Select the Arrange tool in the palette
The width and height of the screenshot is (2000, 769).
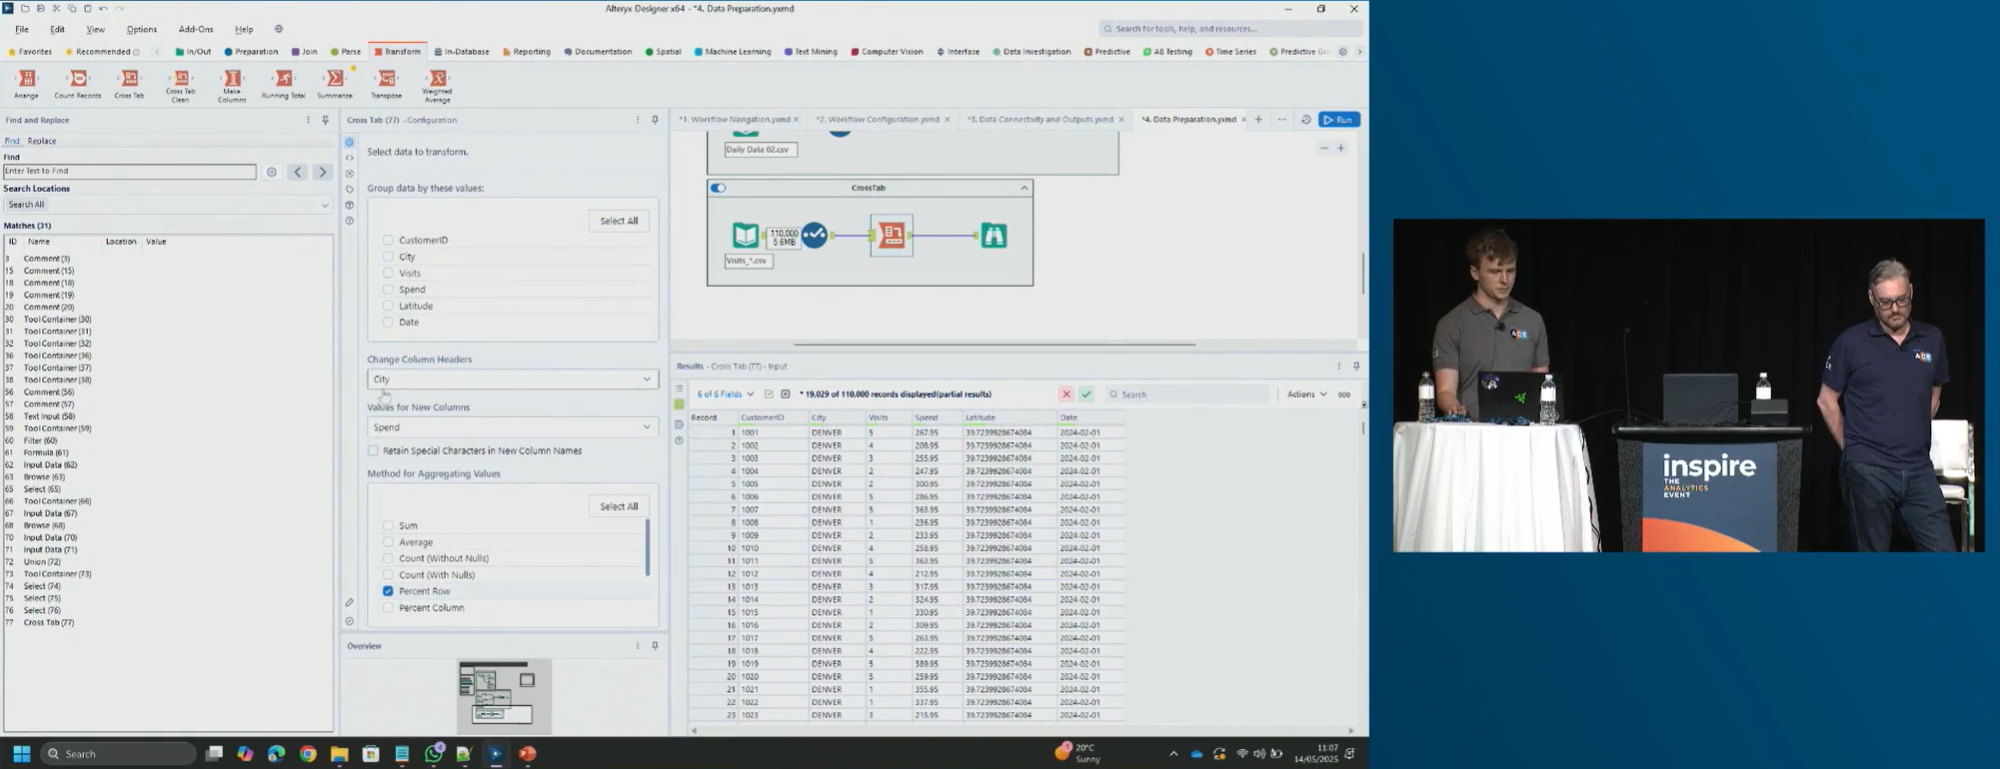pos(26,84)
